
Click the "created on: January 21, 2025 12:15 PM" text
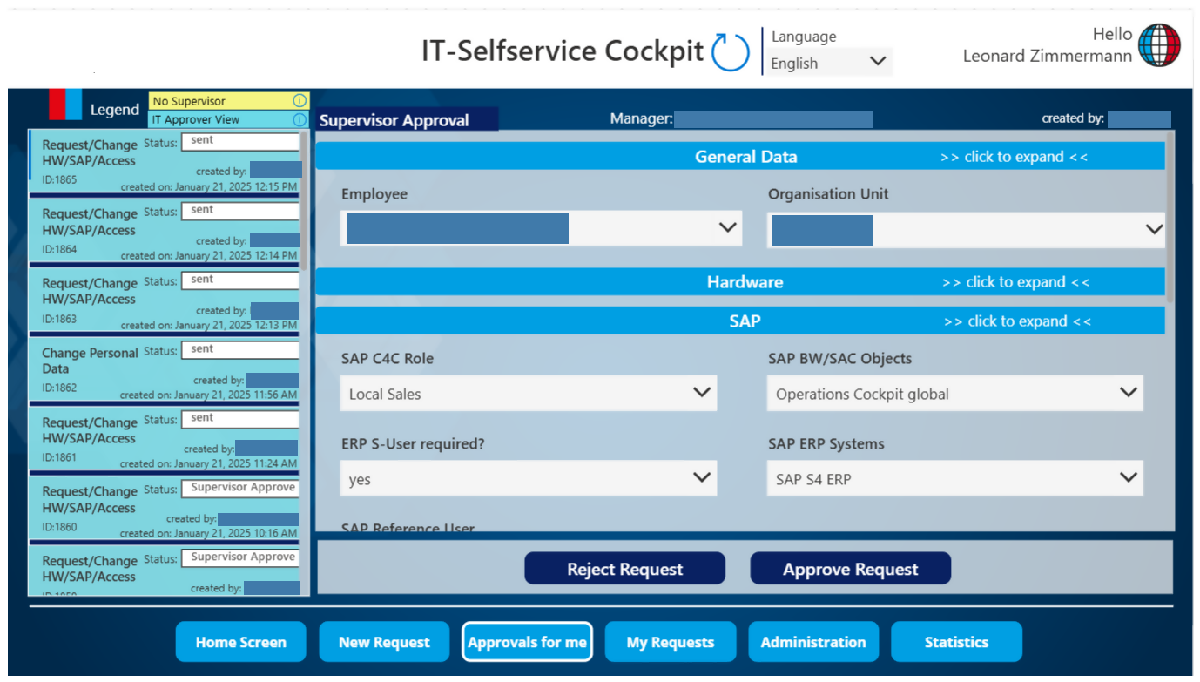pyautogui.click(x=209, y=187)
